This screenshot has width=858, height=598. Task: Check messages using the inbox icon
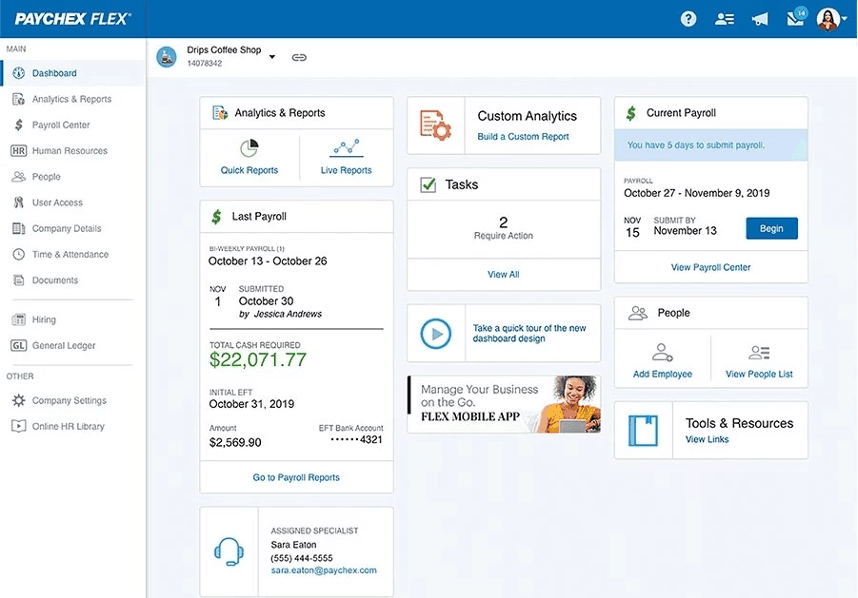pyautogui.click(x=795, y=18)
